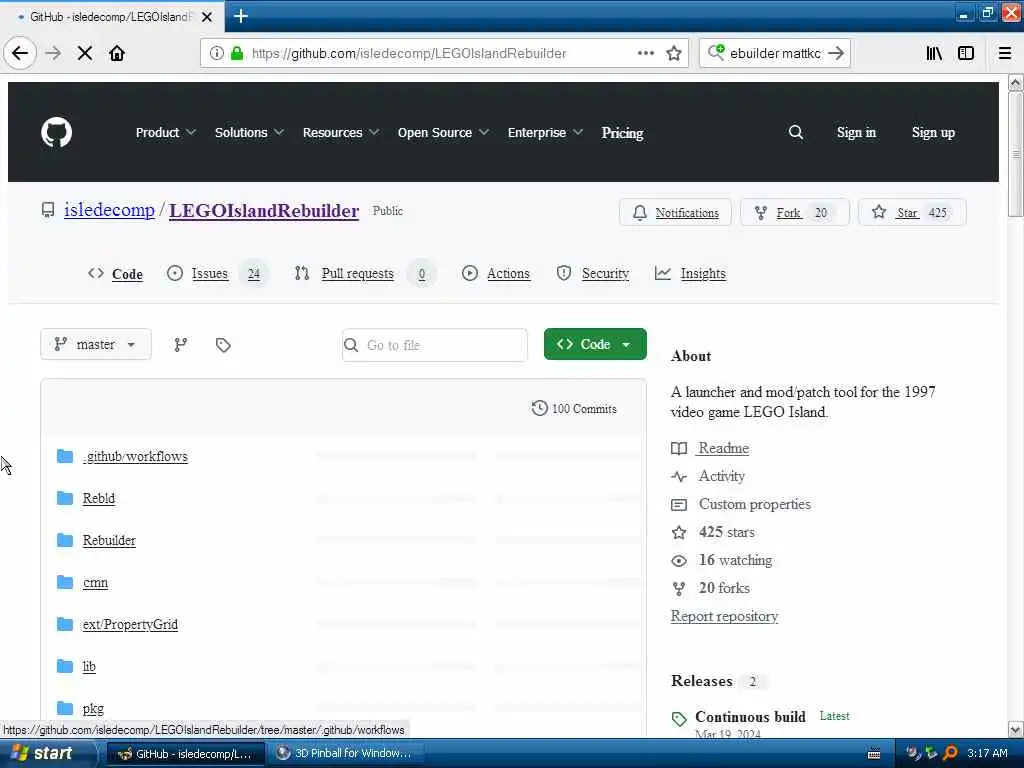Open the ext/PropertyGrid folder
The image size is (1024, 768).
coord(130,624)
